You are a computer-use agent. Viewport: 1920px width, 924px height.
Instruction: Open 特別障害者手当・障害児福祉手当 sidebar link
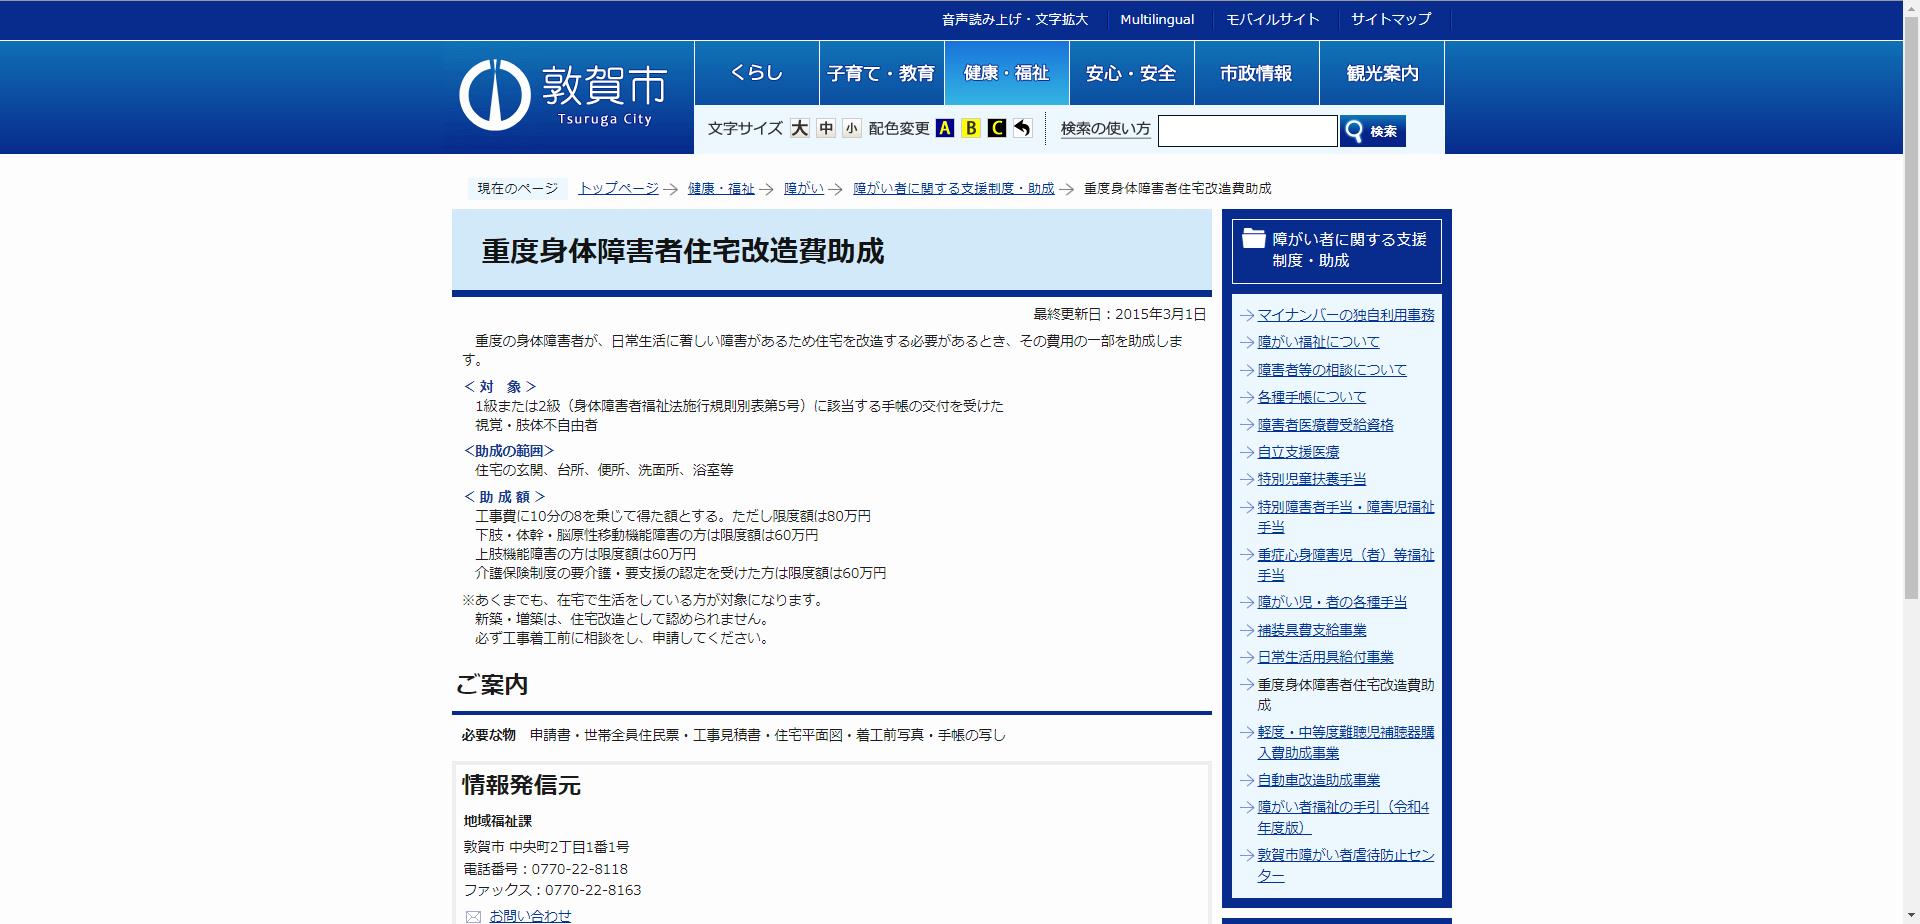tap(1345, 517)
